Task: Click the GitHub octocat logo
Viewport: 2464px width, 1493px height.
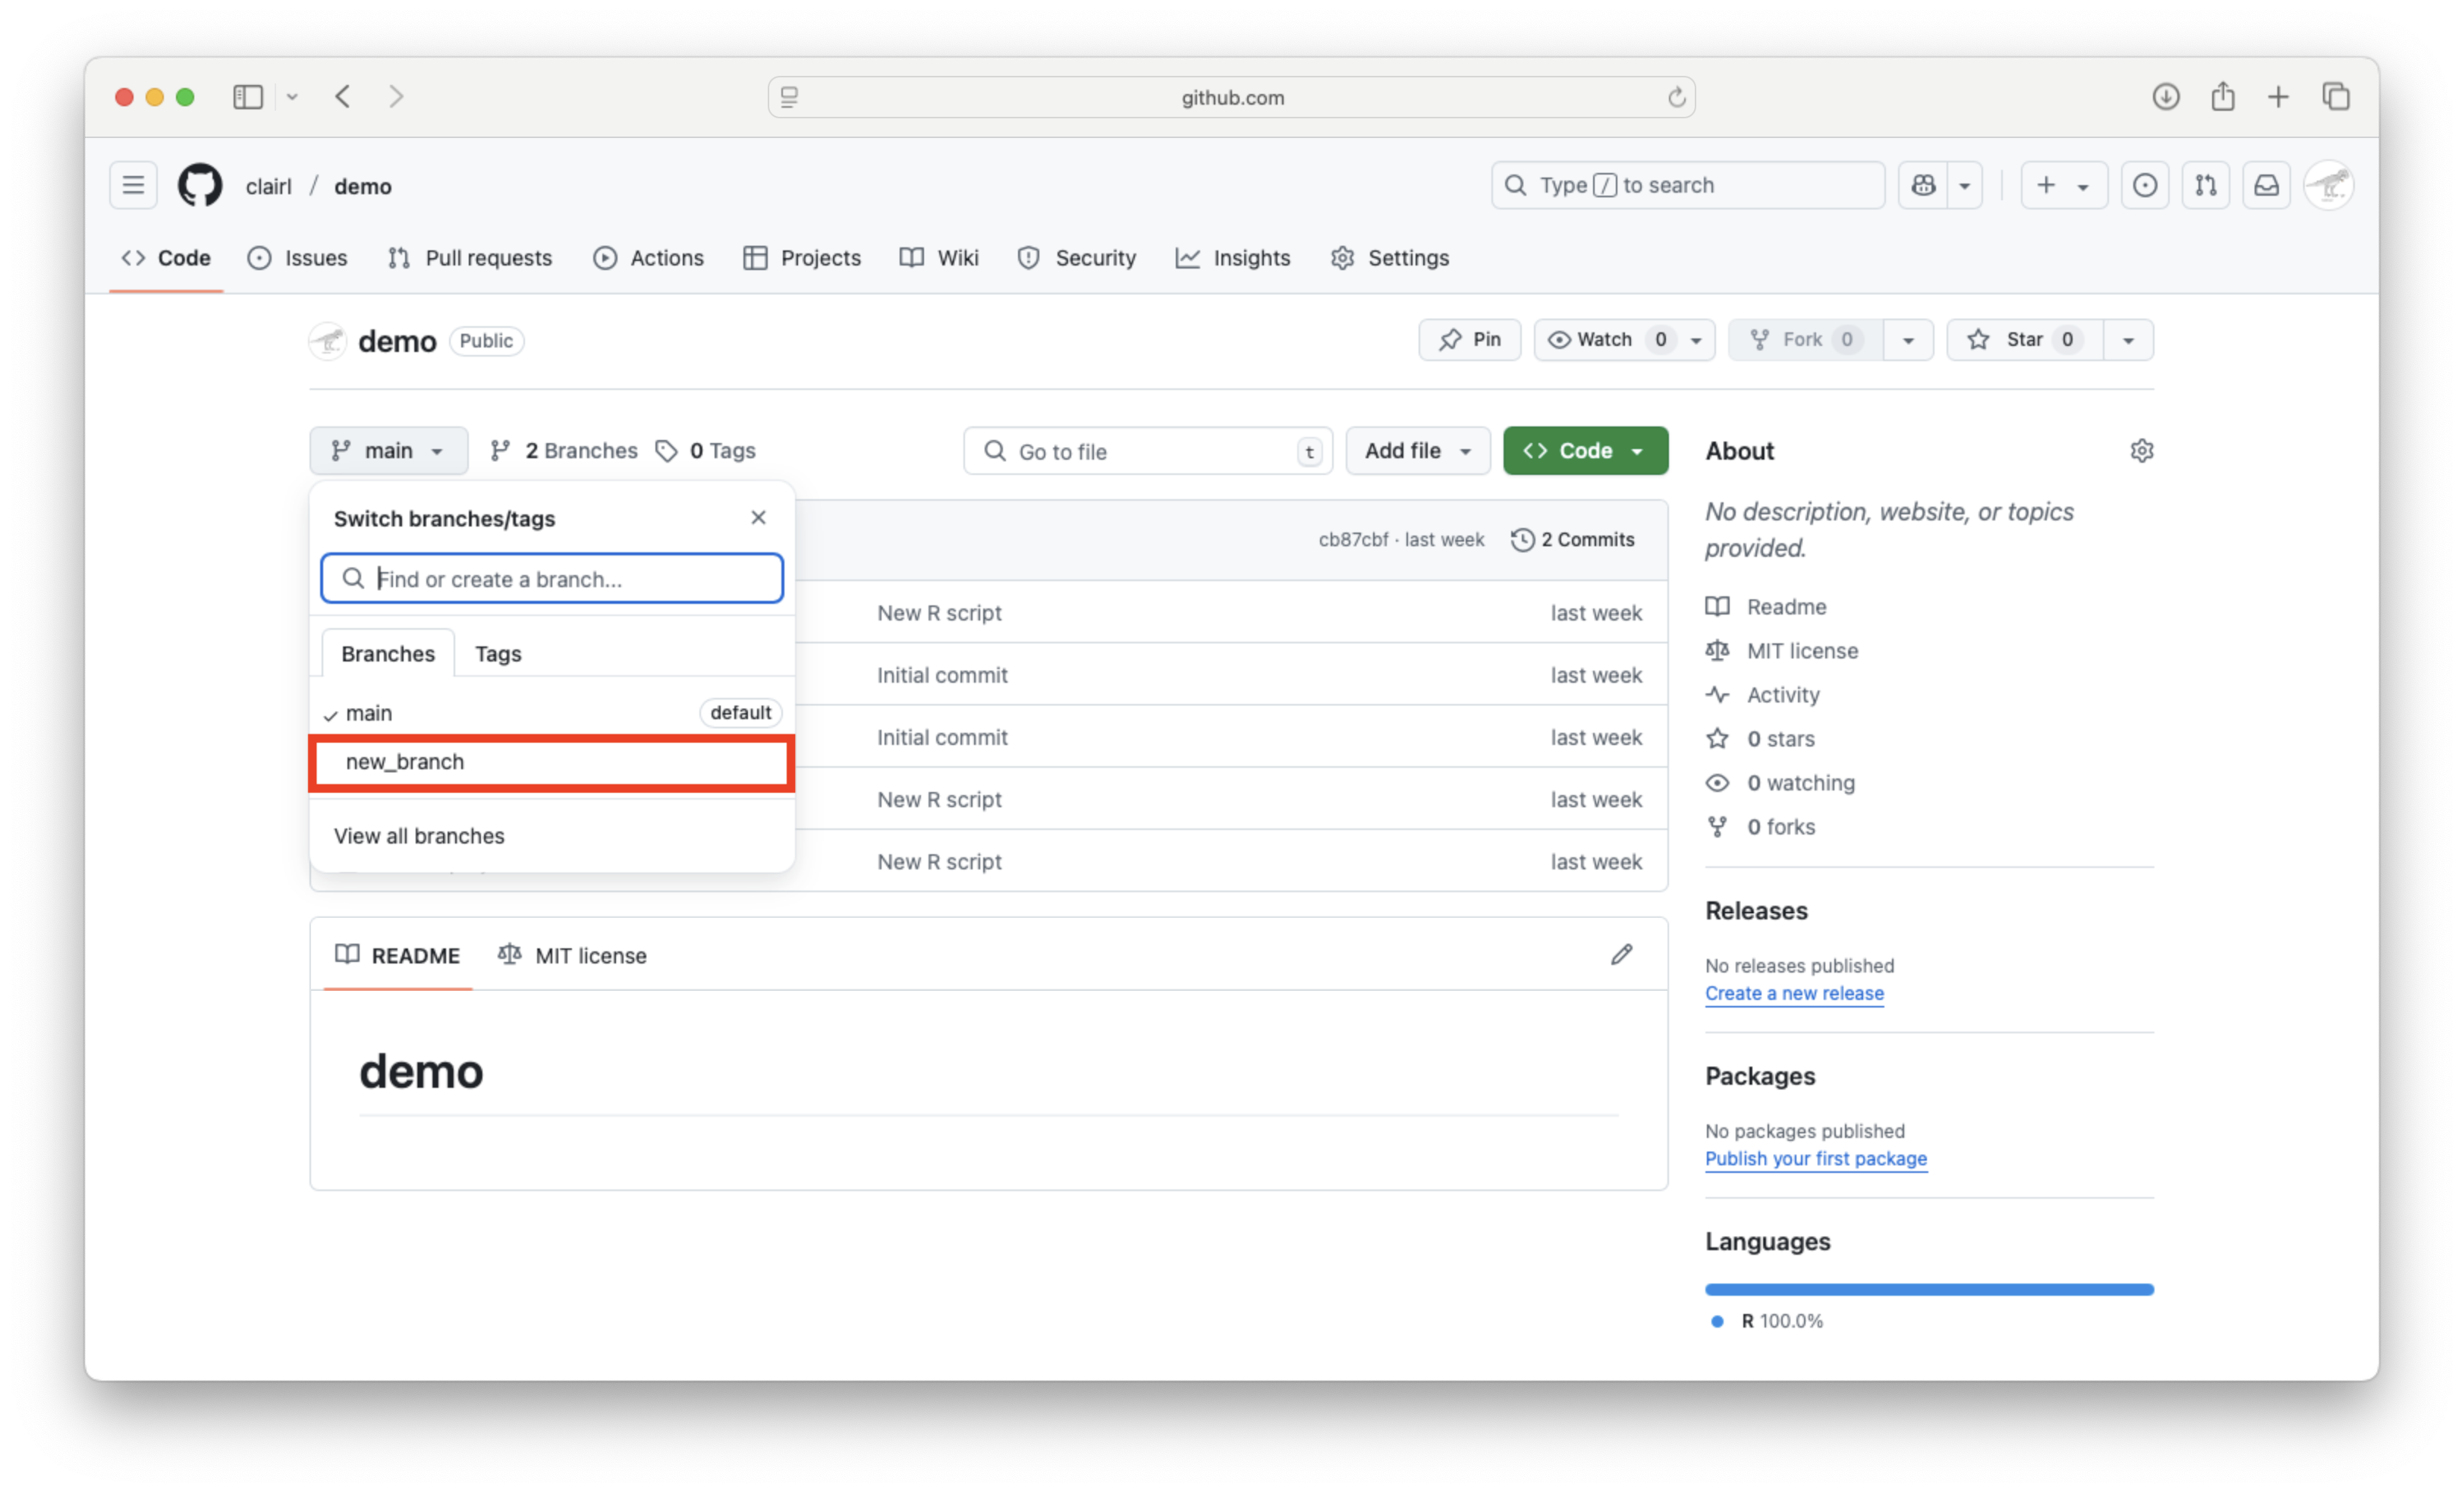Action: (199, 186)
